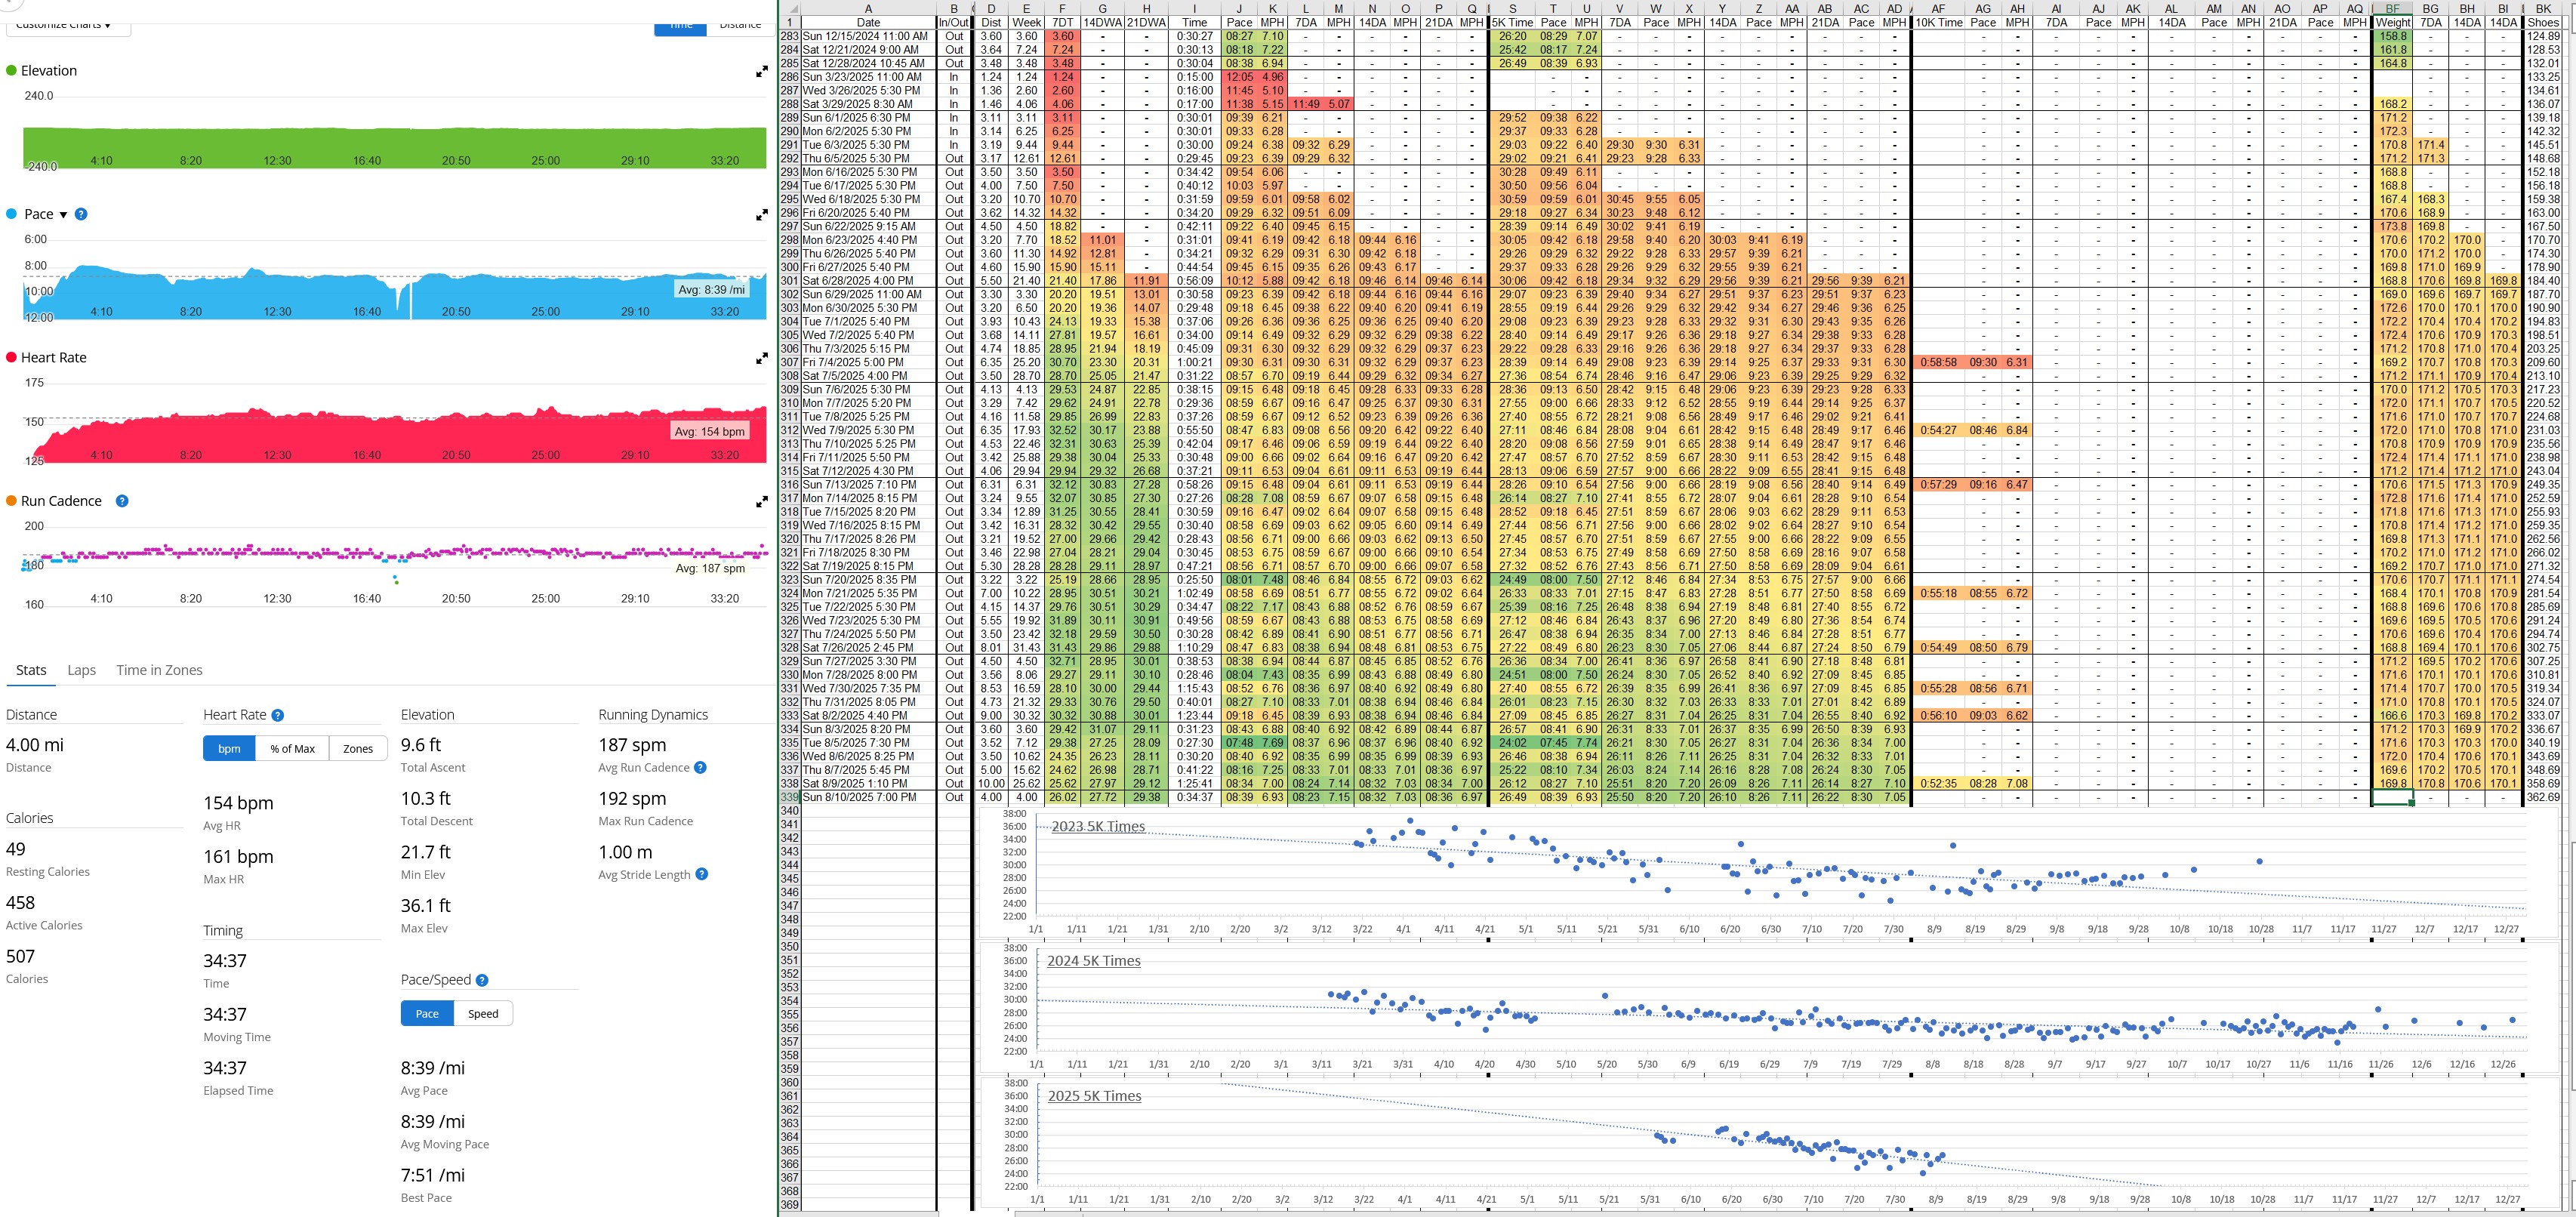Click the '2024 5K Times' chart title
Screen dimensions: 2576x1217
click(1094, 961)
